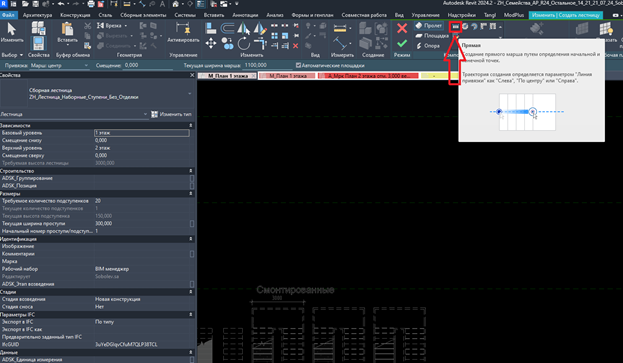Open the Default 3D View house icon
The width and height of the screenshot is (623, 363).
click(175, 4)
